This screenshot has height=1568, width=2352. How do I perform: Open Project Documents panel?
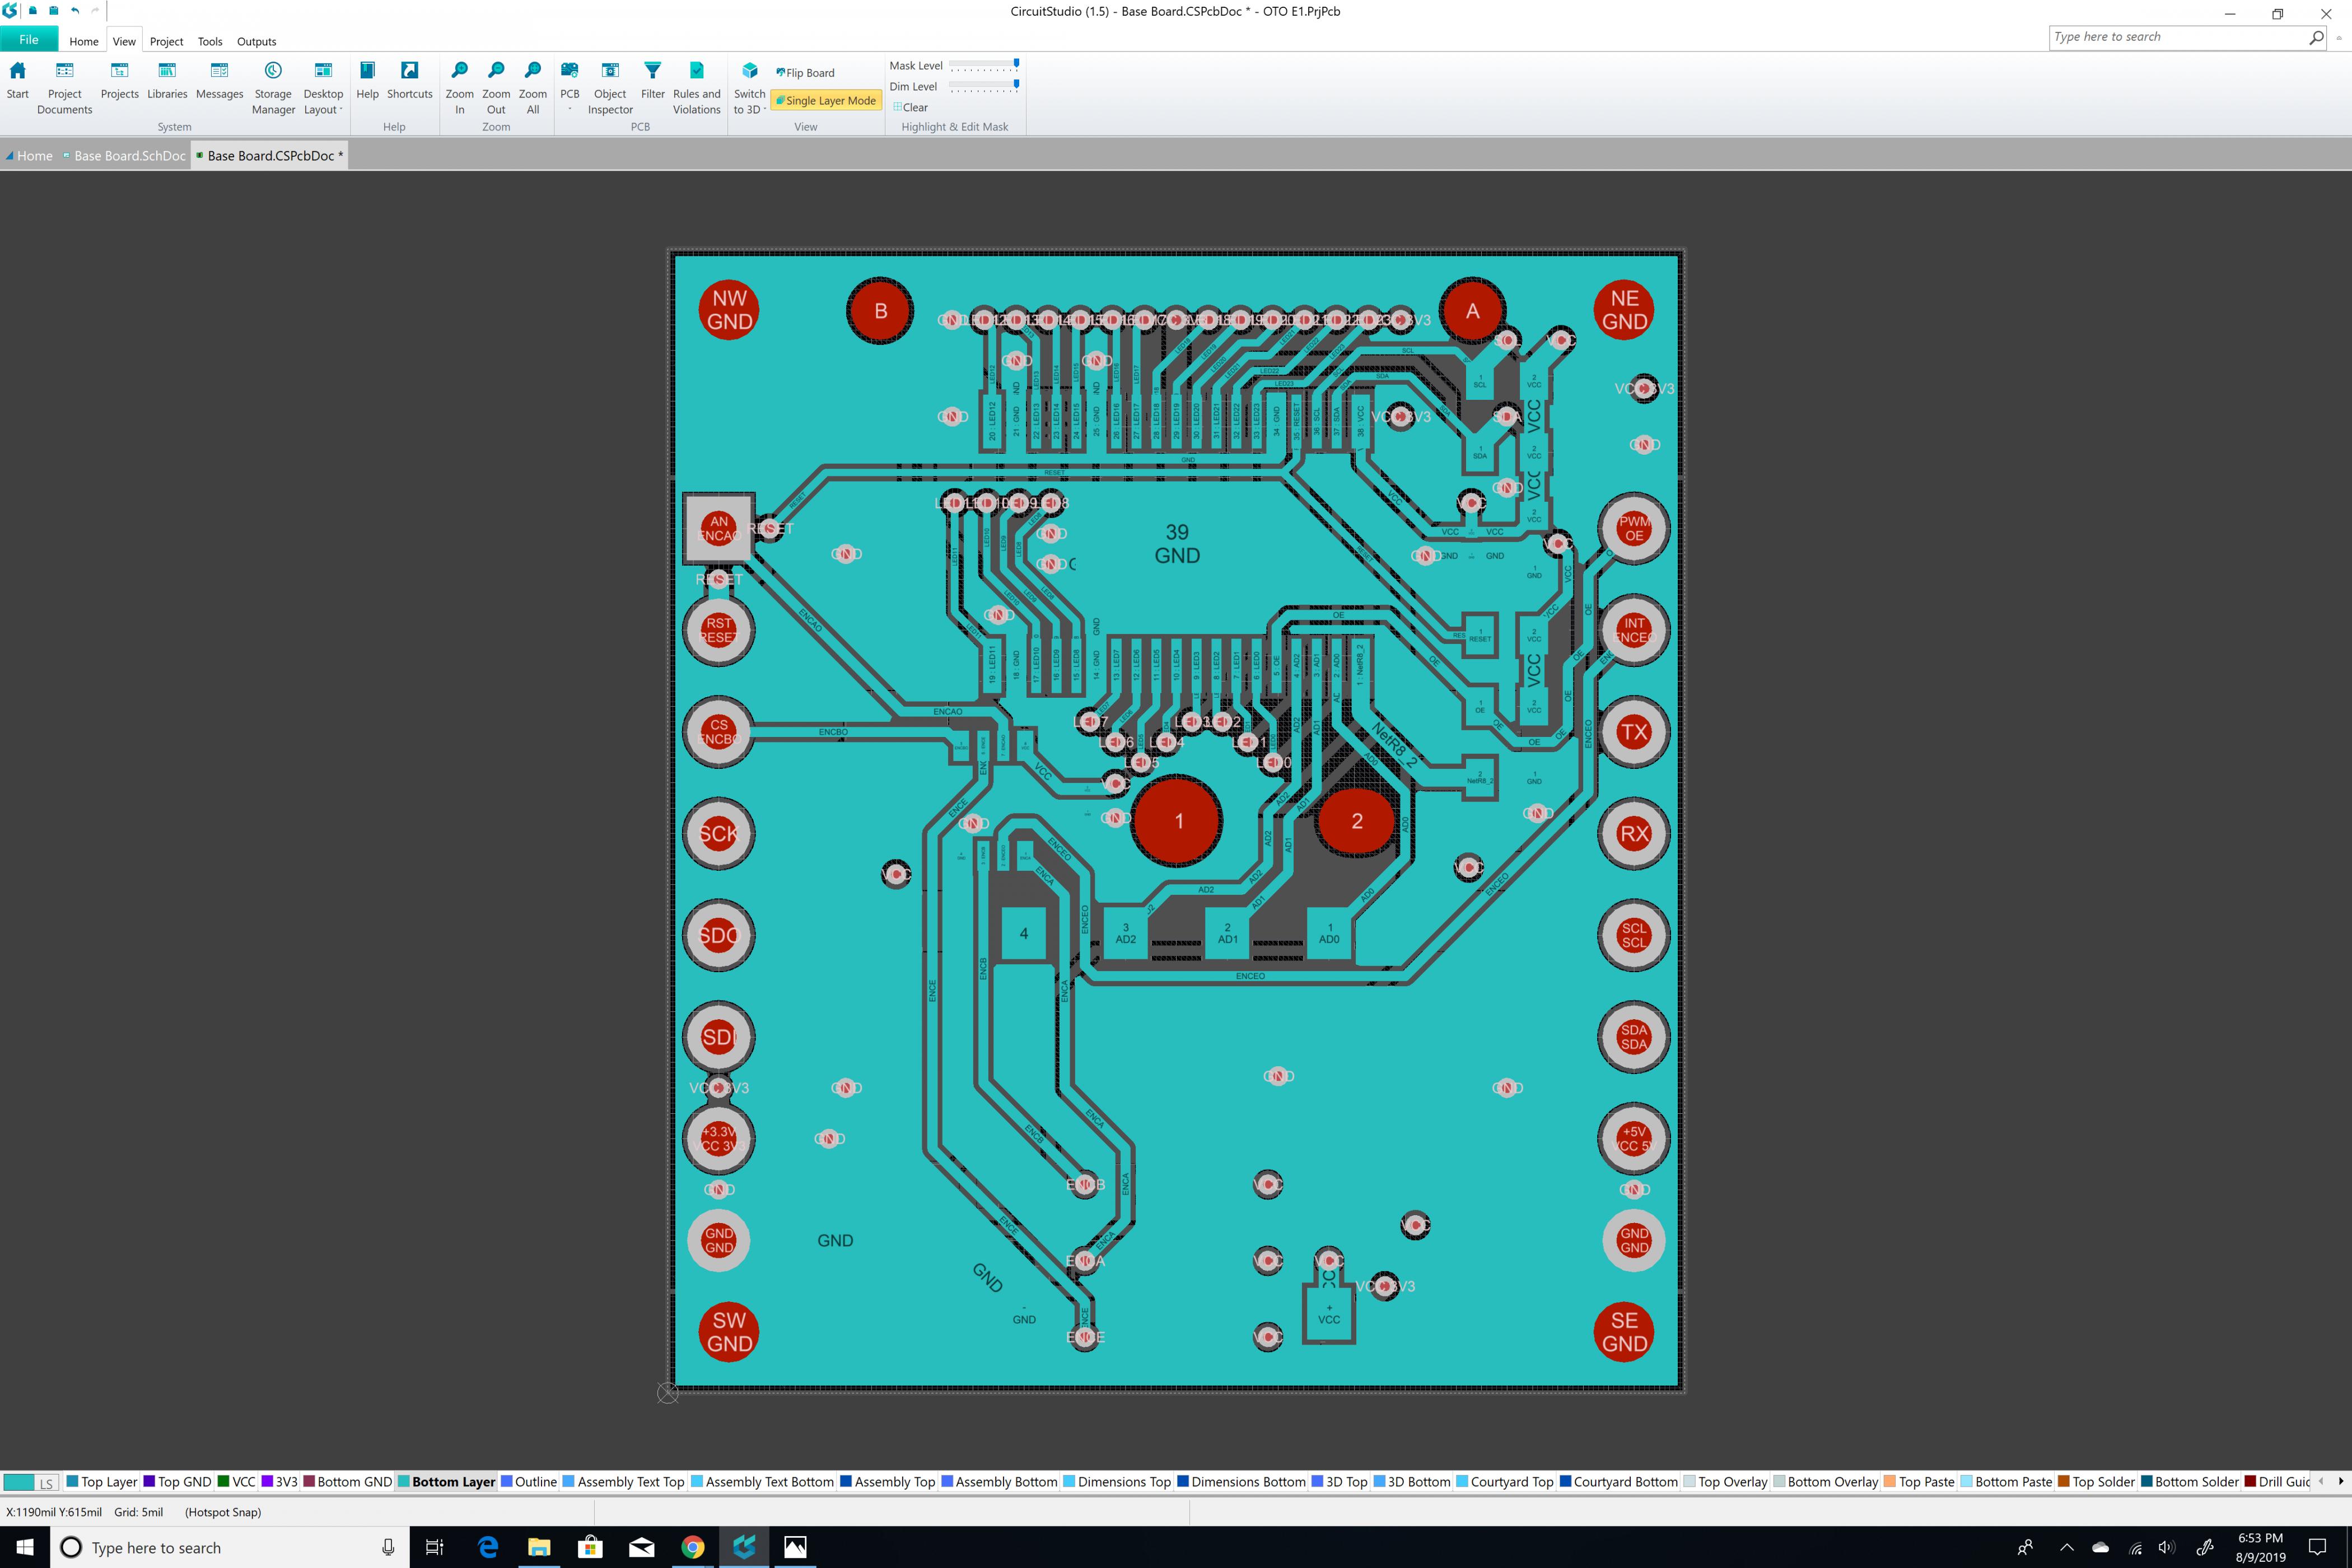click(x=64, y=88)
